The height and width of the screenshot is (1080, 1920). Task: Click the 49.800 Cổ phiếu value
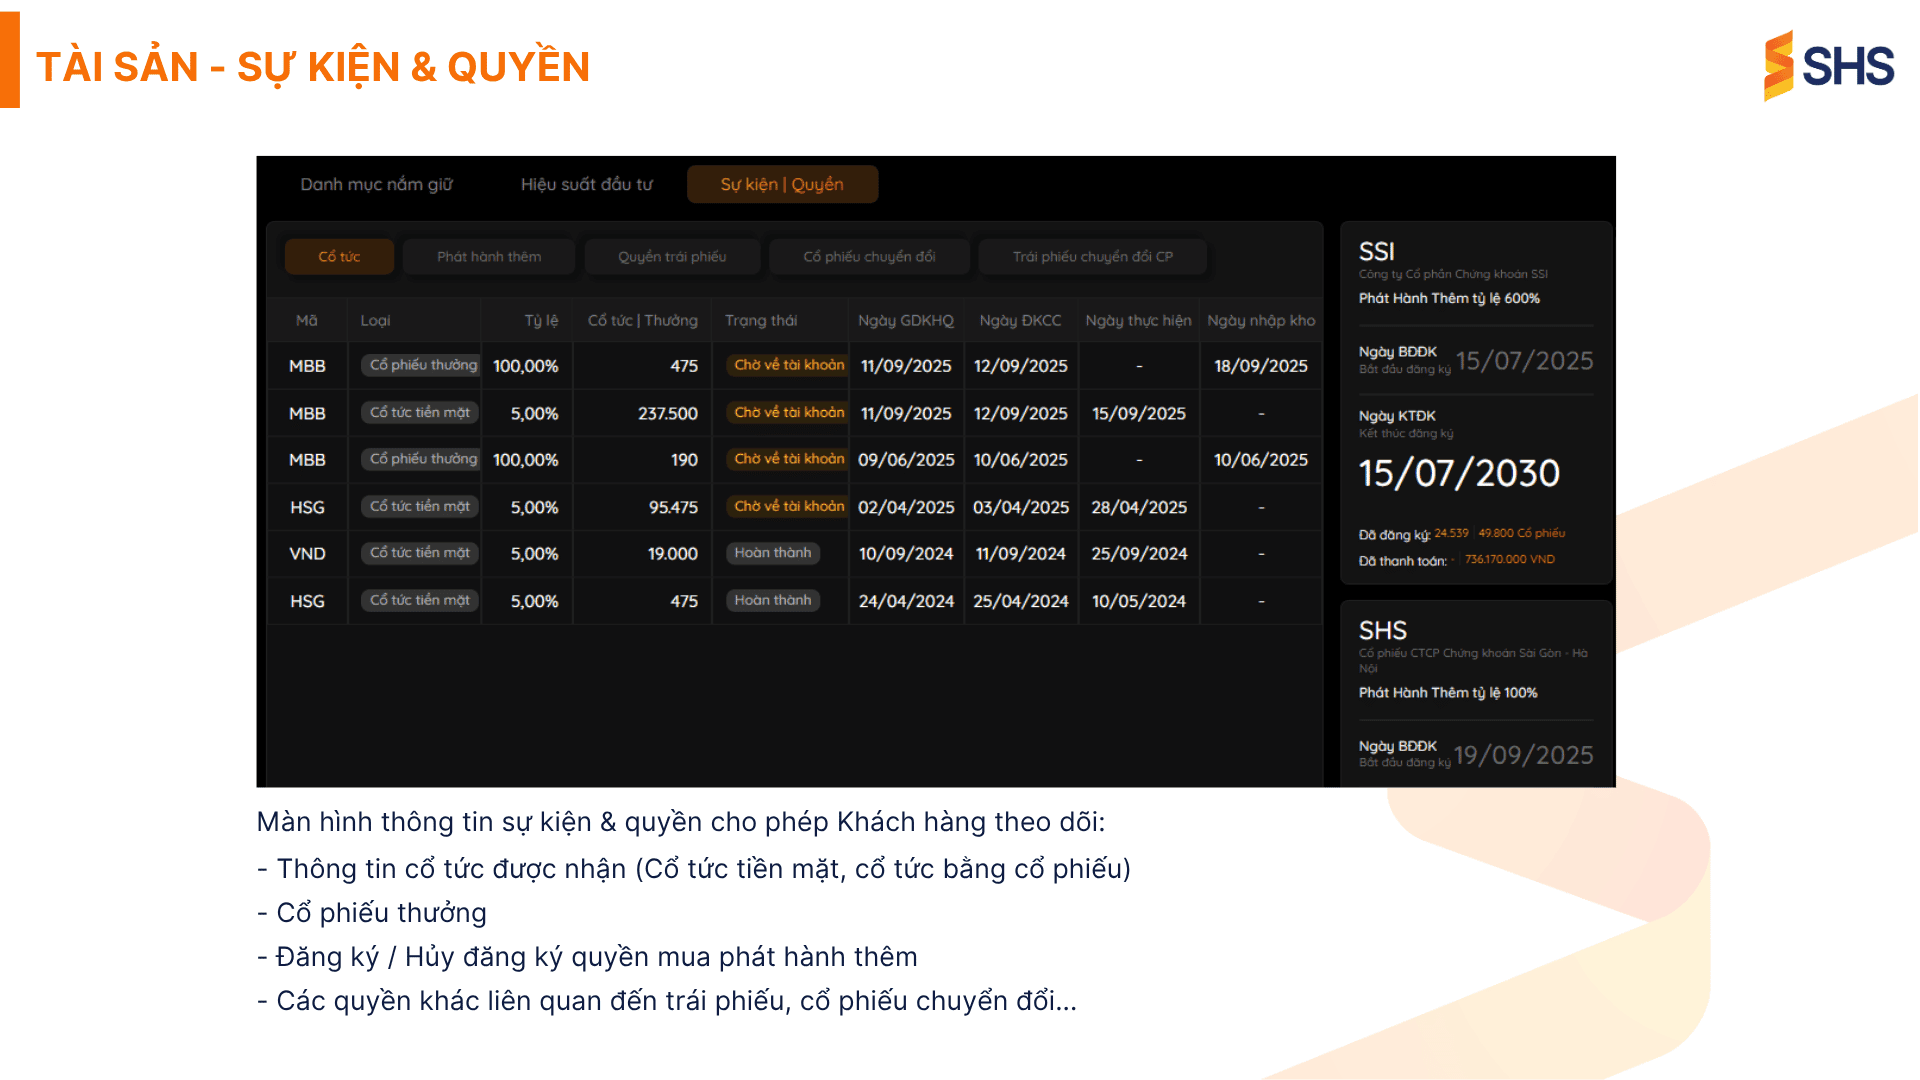pyautogui.click(x=1521, y=534)
